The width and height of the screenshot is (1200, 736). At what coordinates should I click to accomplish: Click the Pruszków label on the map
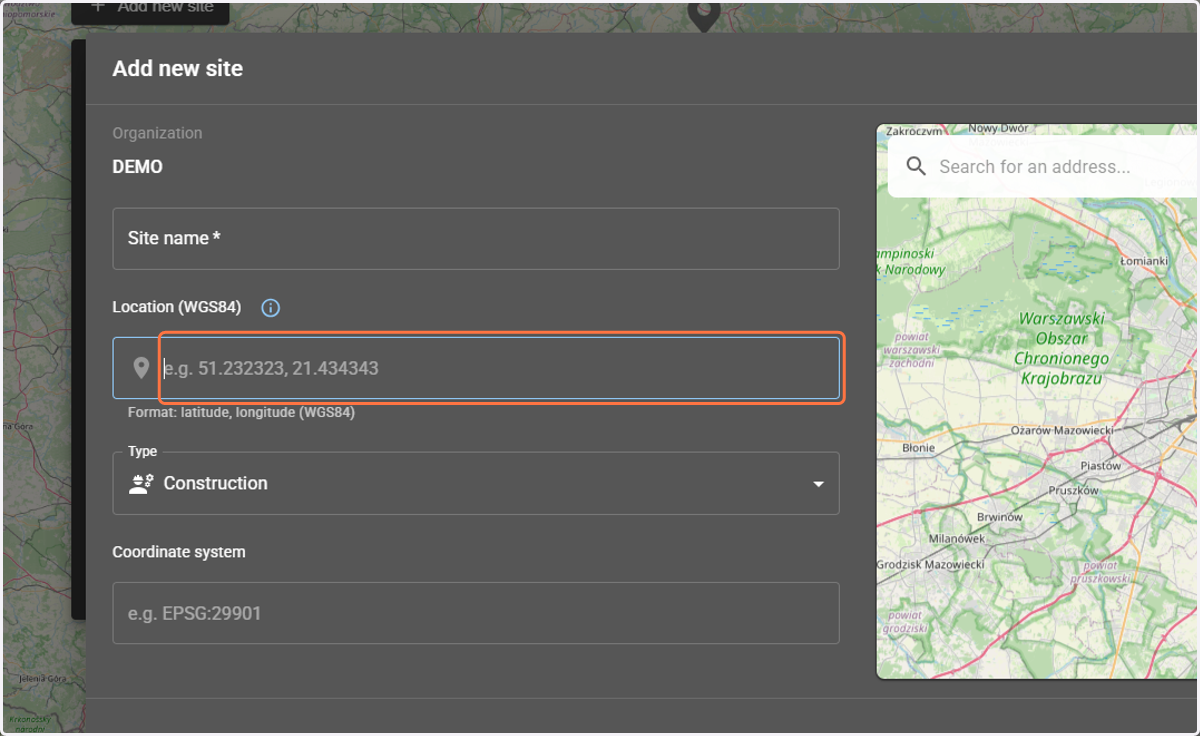pos(1073,490)
